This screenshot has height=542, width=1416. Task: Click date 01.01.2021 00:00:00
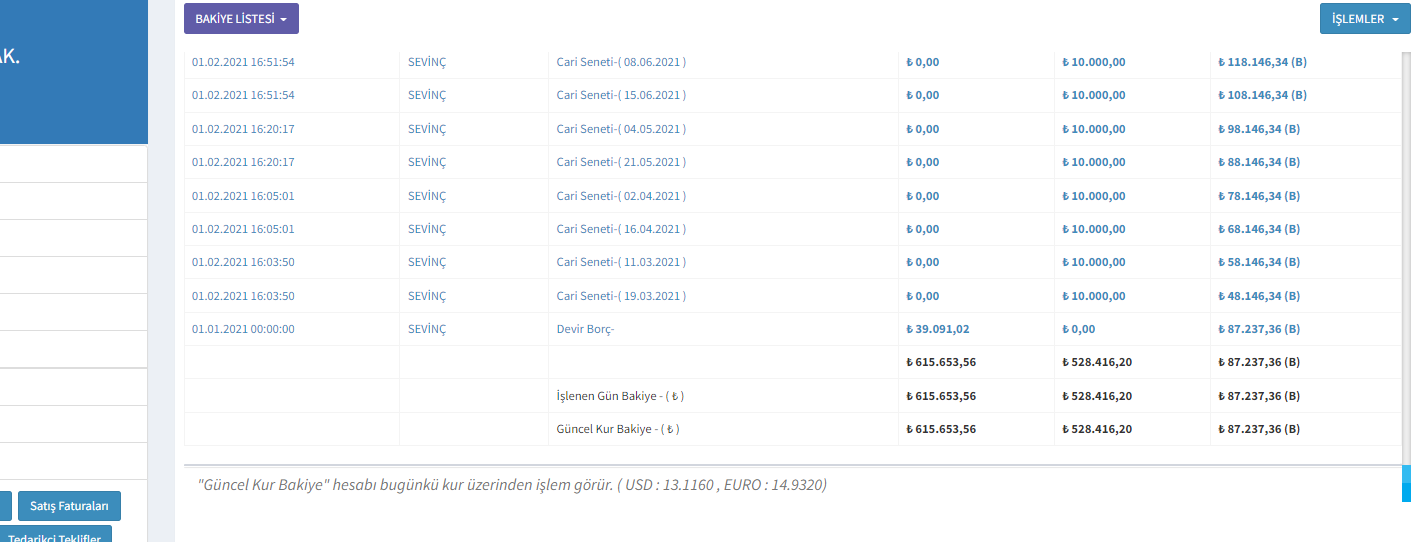click(243, 329)
